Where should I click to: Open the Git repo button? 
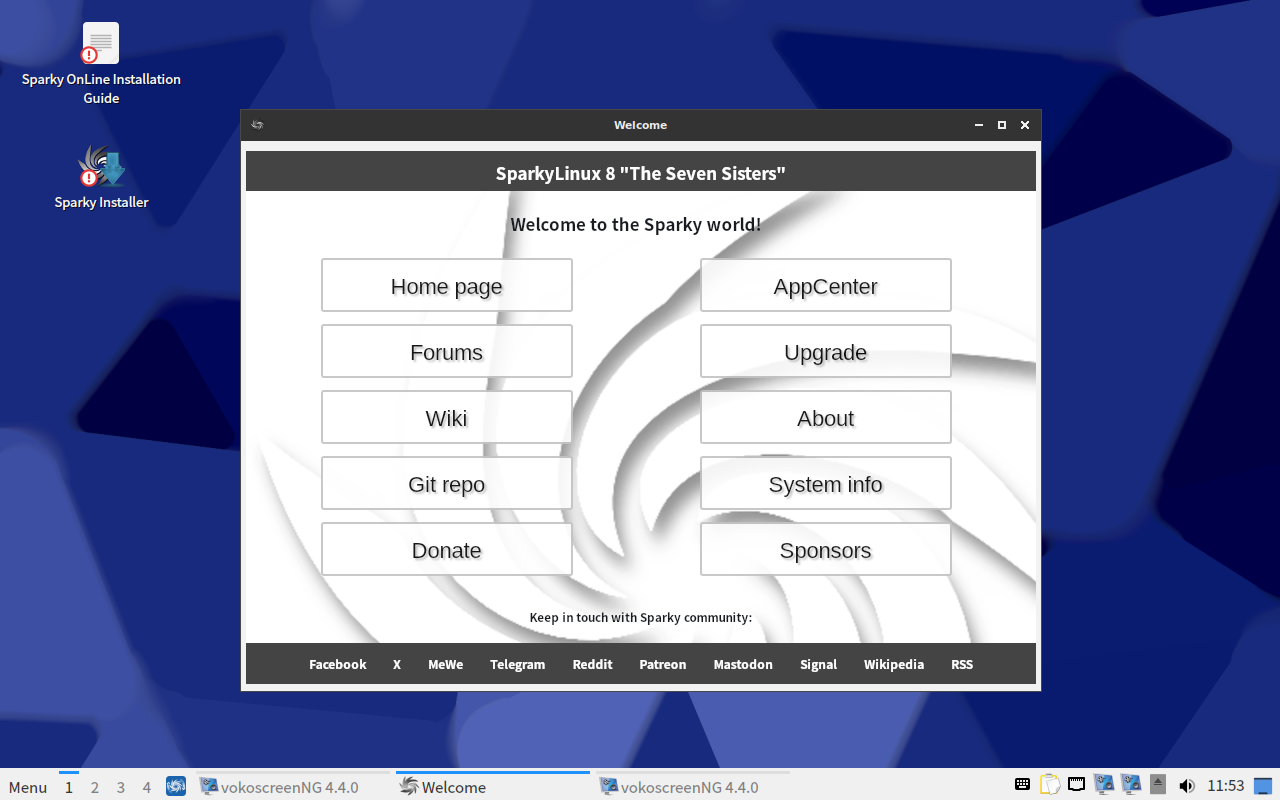447,484
